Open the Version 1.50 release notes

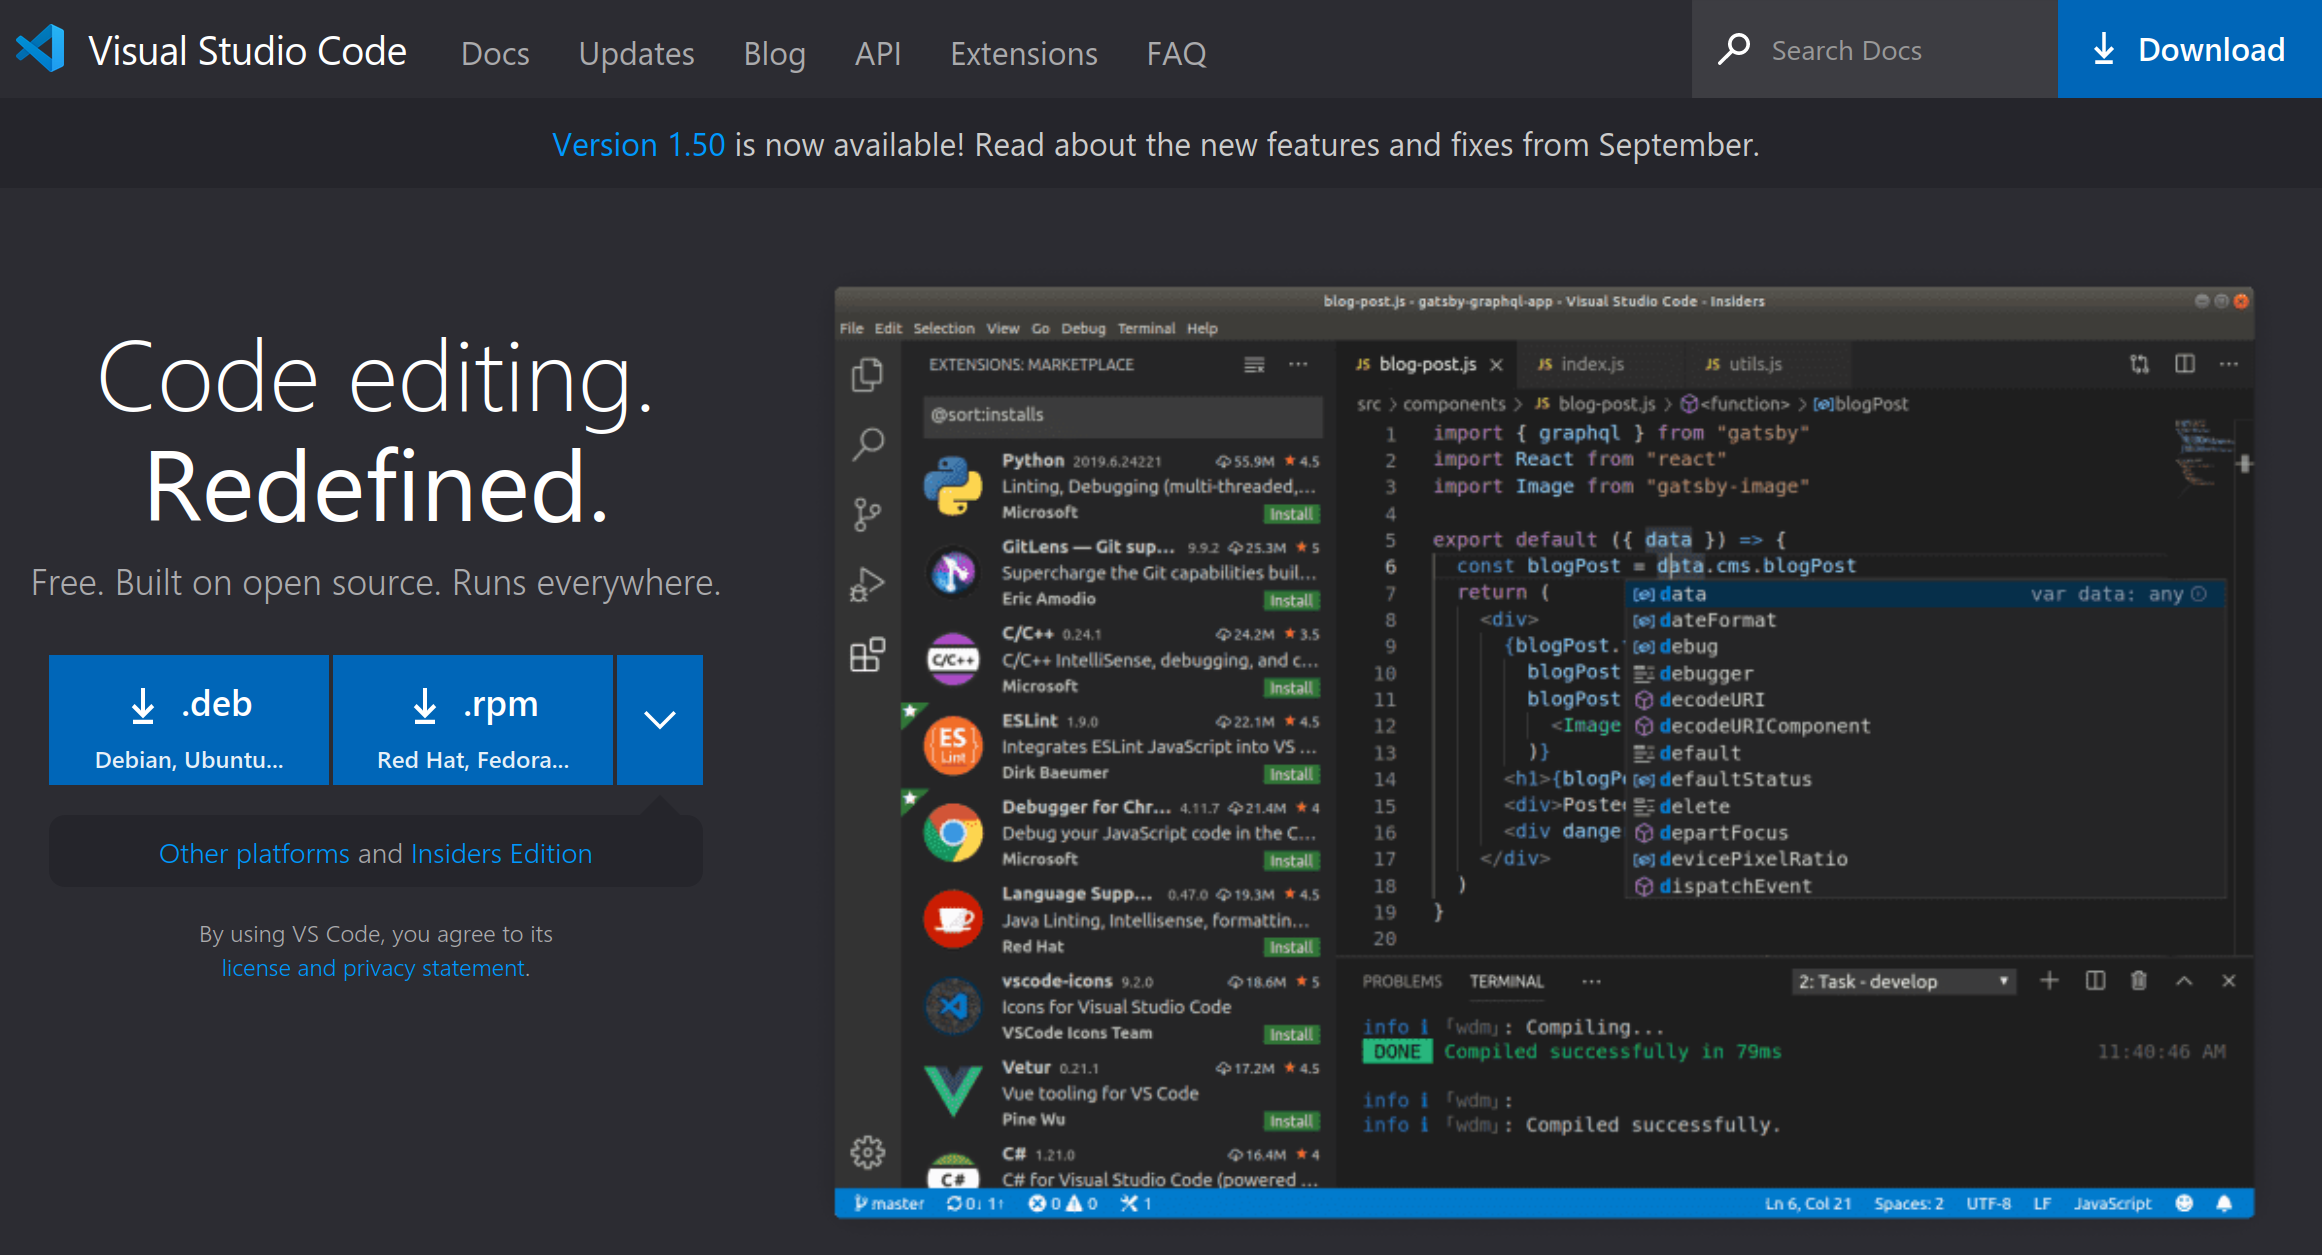tap(639, 145)
